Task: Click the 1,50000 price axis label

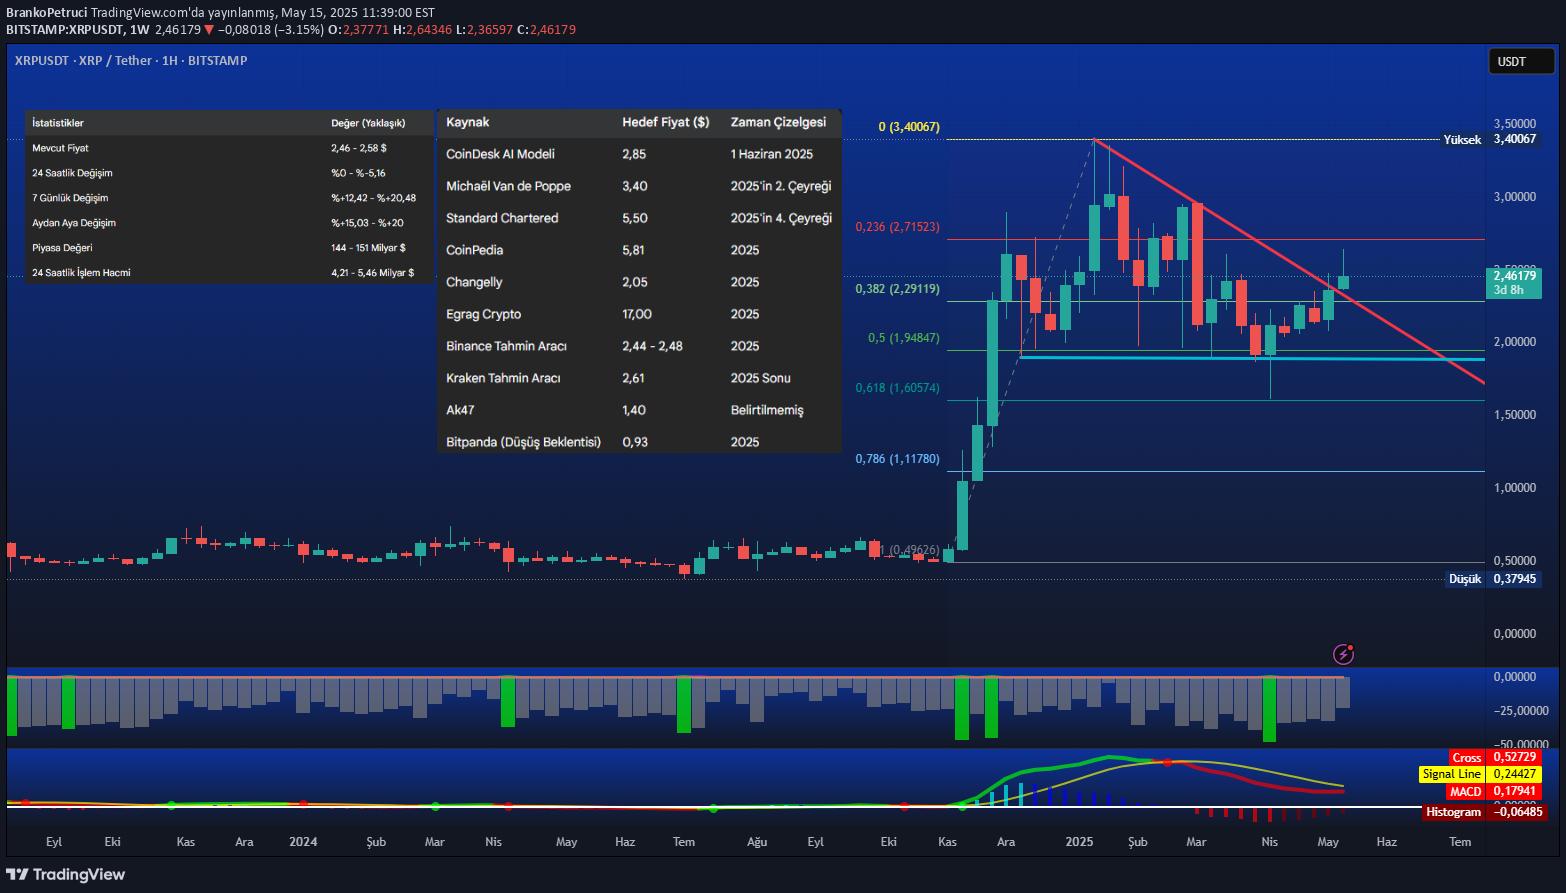Action: [x=1515, y=415]
